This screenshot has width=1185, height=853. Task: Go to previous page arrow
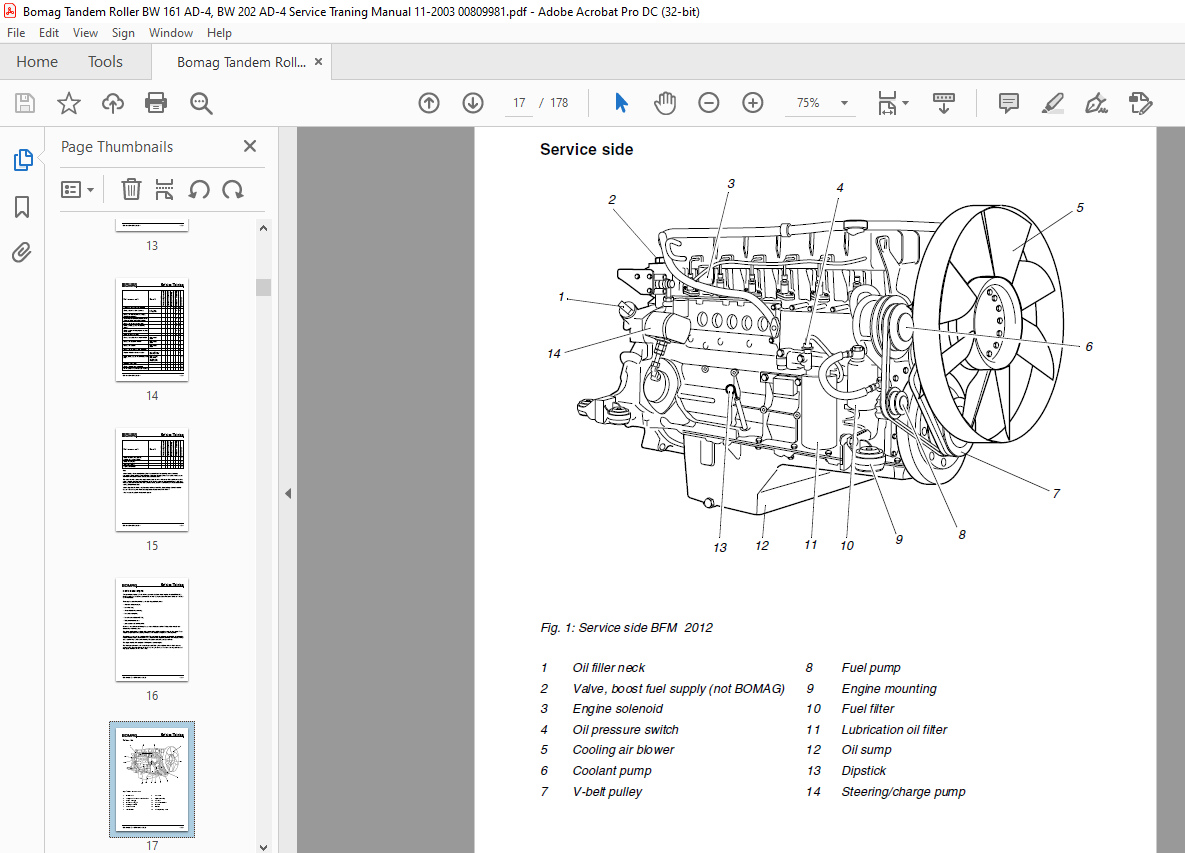[429, 103]
